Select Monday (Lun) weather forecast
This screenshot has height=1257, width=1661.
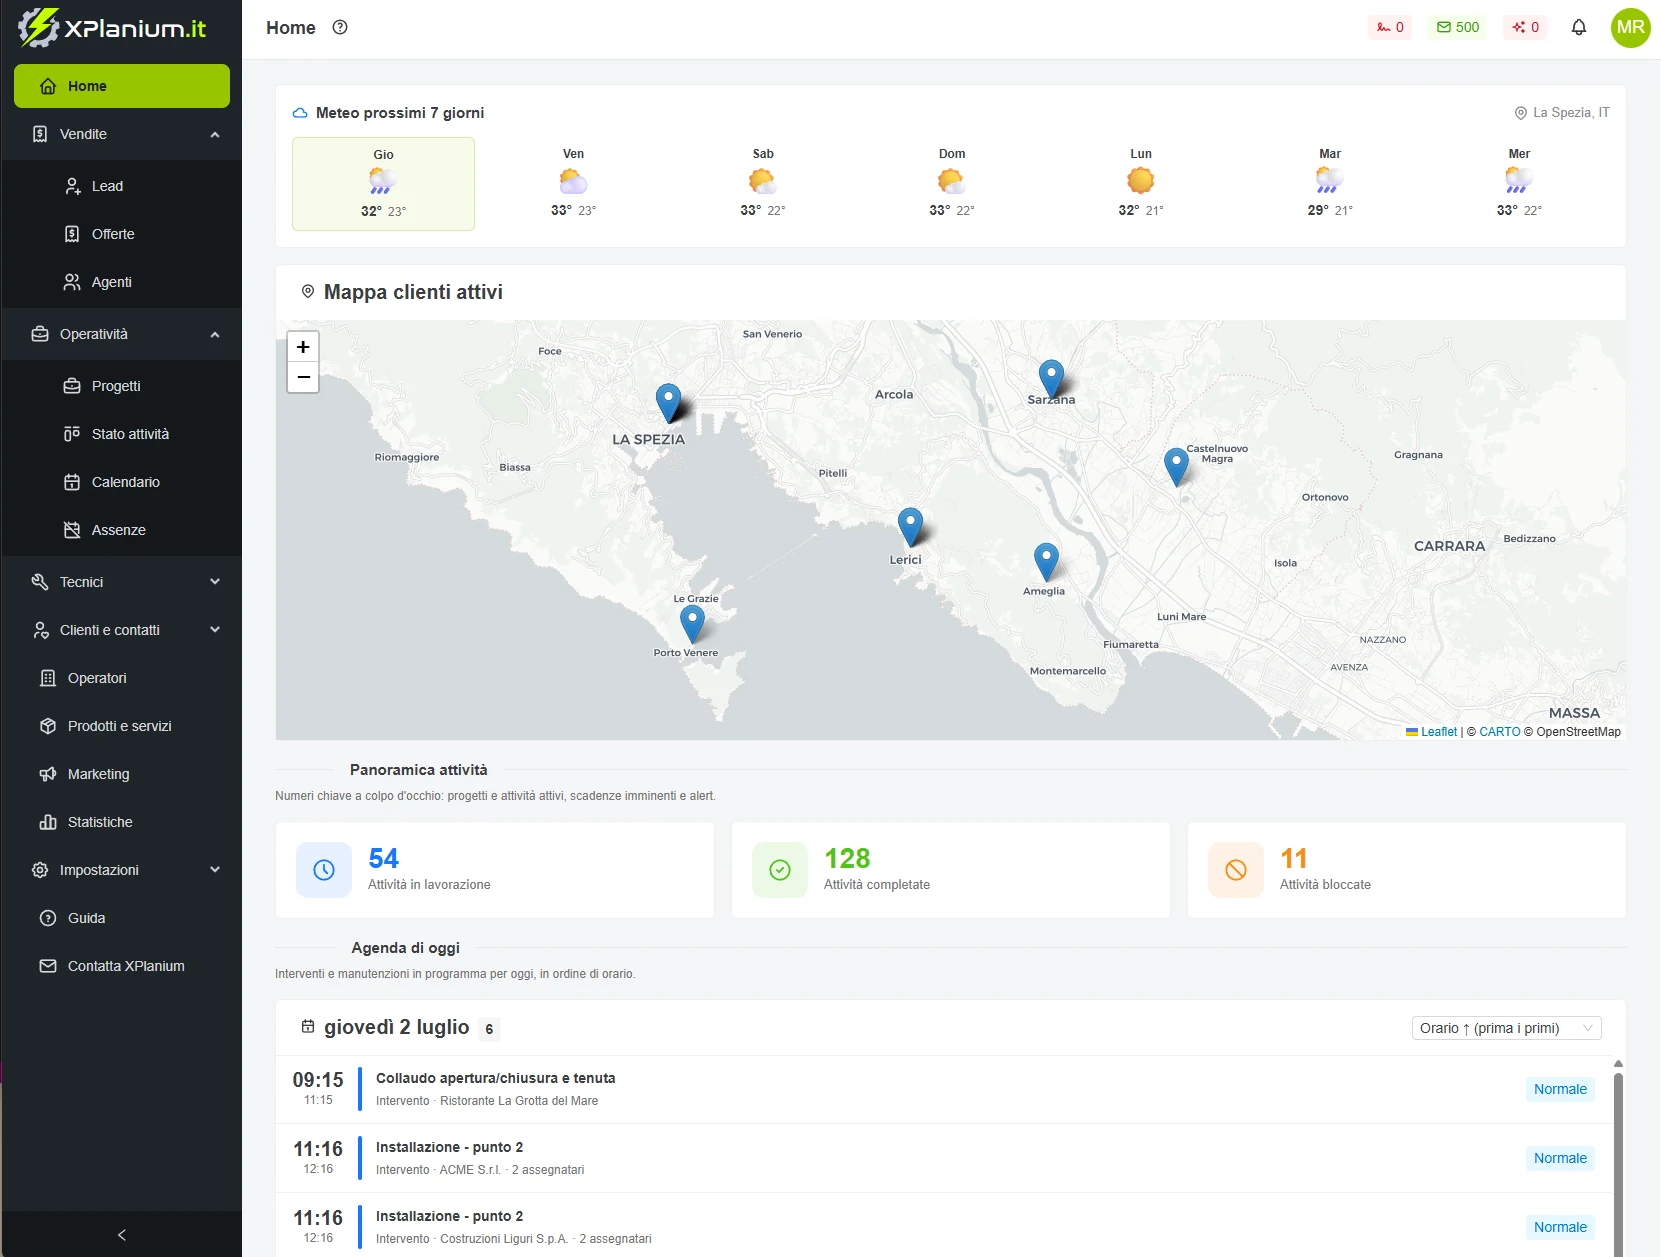click(1141, 182)
